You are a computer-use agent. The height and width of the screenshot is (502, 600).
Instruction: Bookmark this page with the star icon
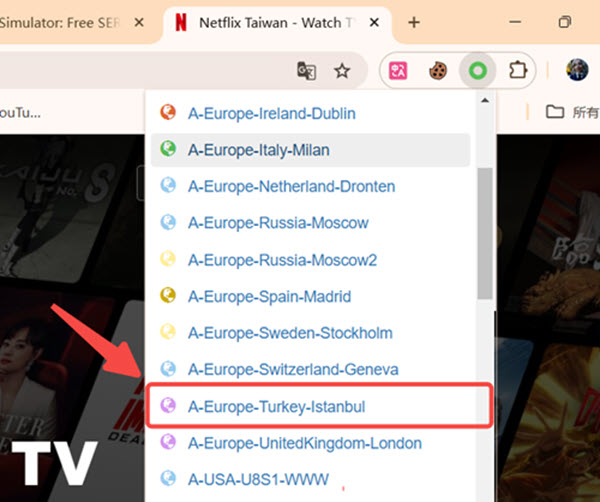tap(342, 71)
